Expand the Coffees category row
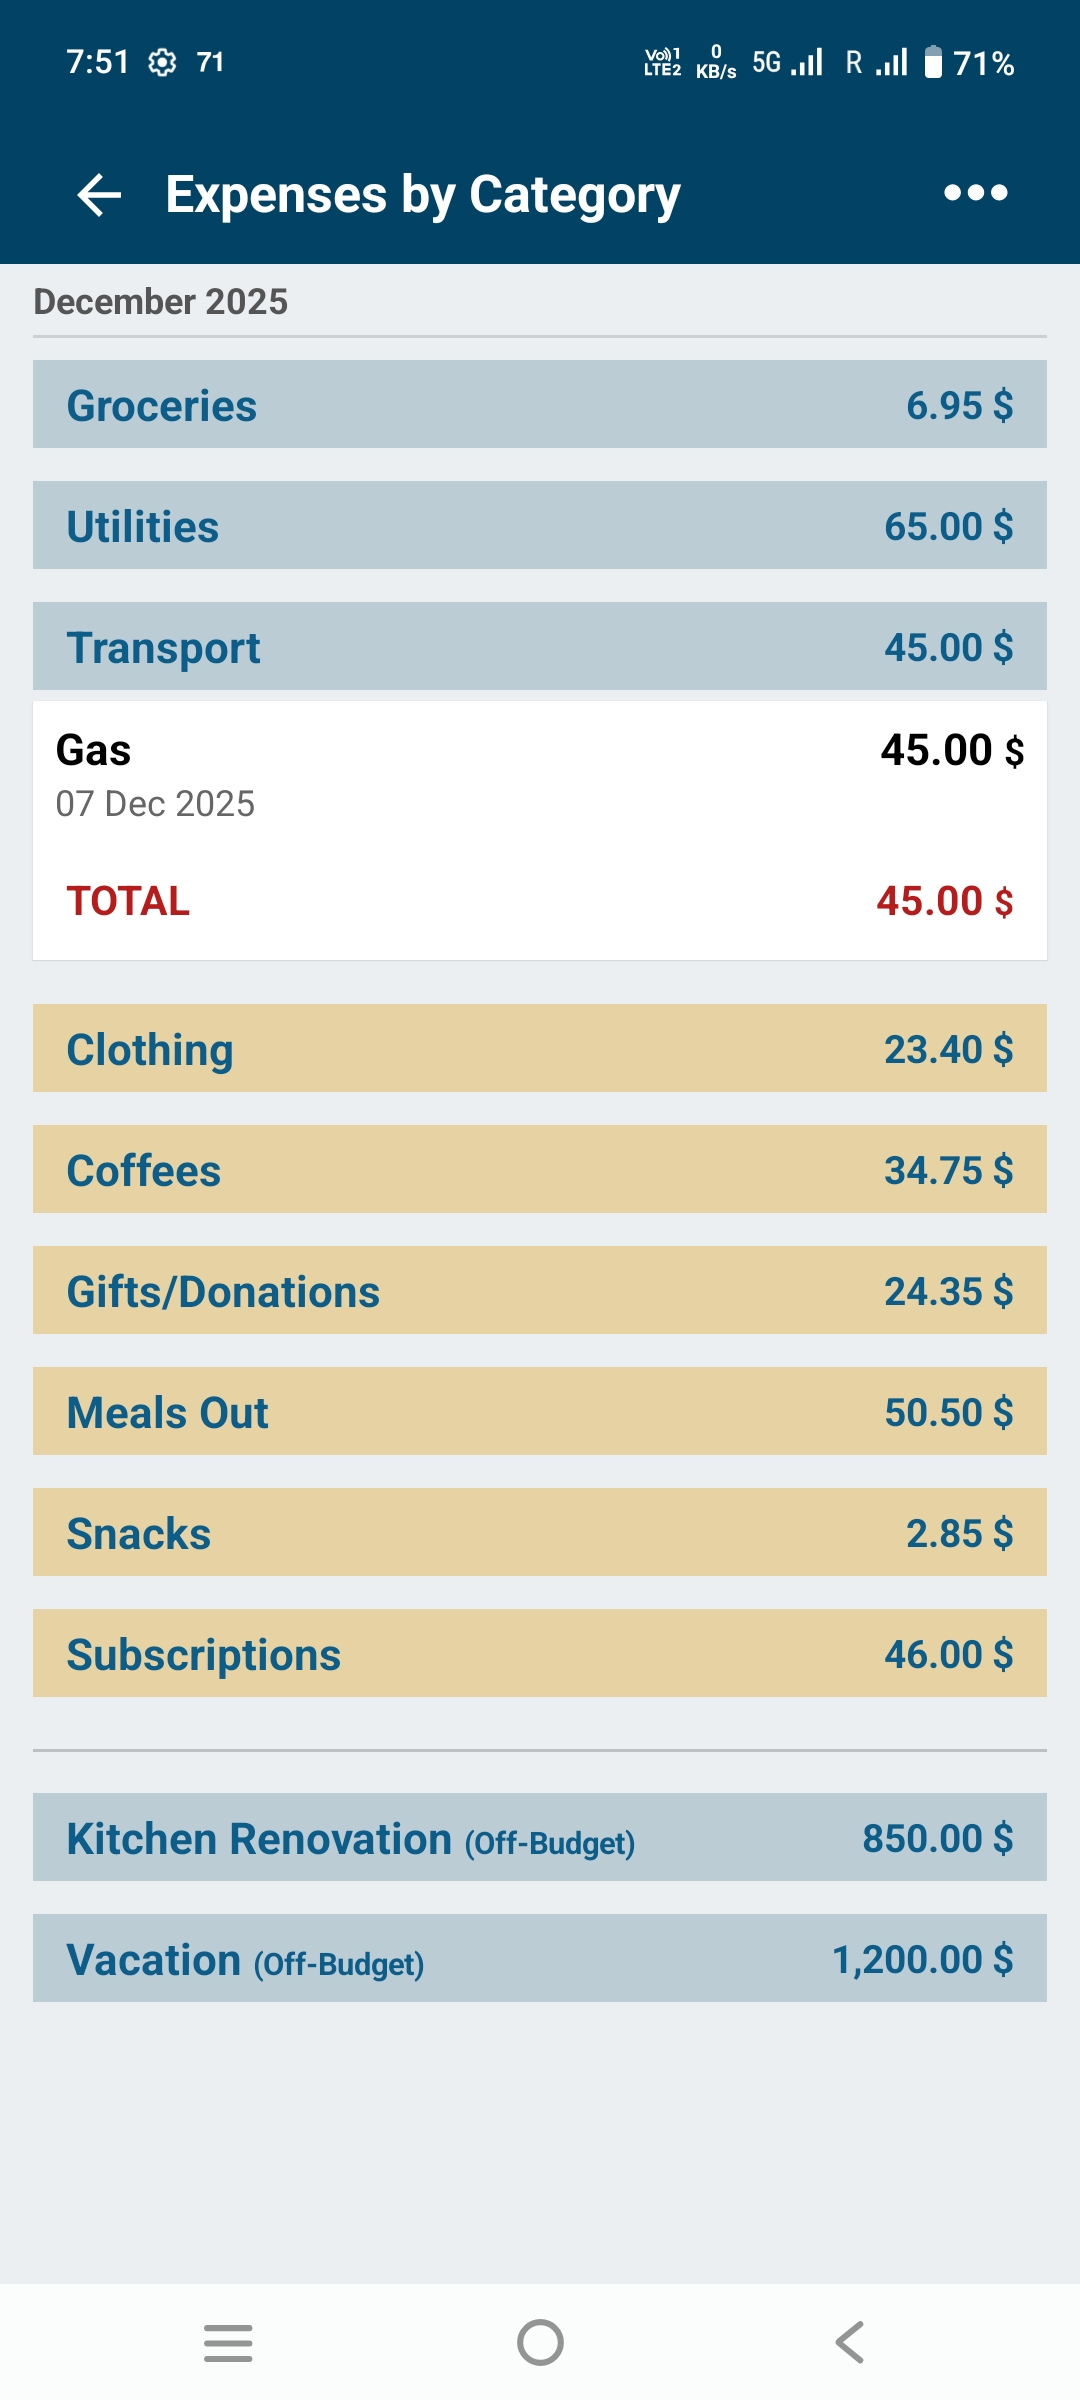1080x2400 pixels. click(540, 1169)
